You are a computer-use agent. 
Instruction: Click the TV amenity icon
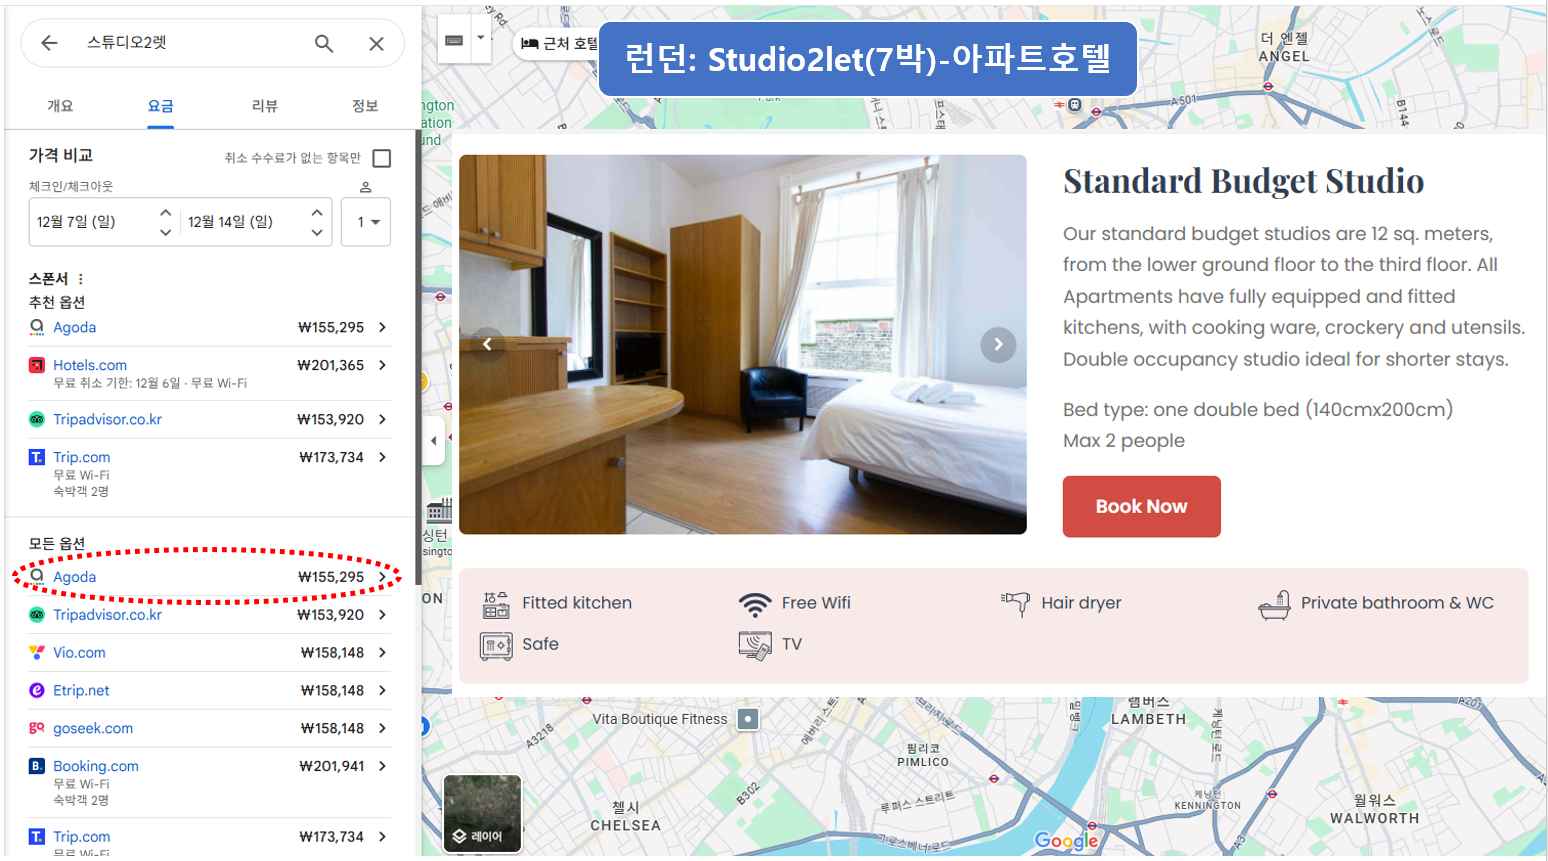[x=755, y=645]
